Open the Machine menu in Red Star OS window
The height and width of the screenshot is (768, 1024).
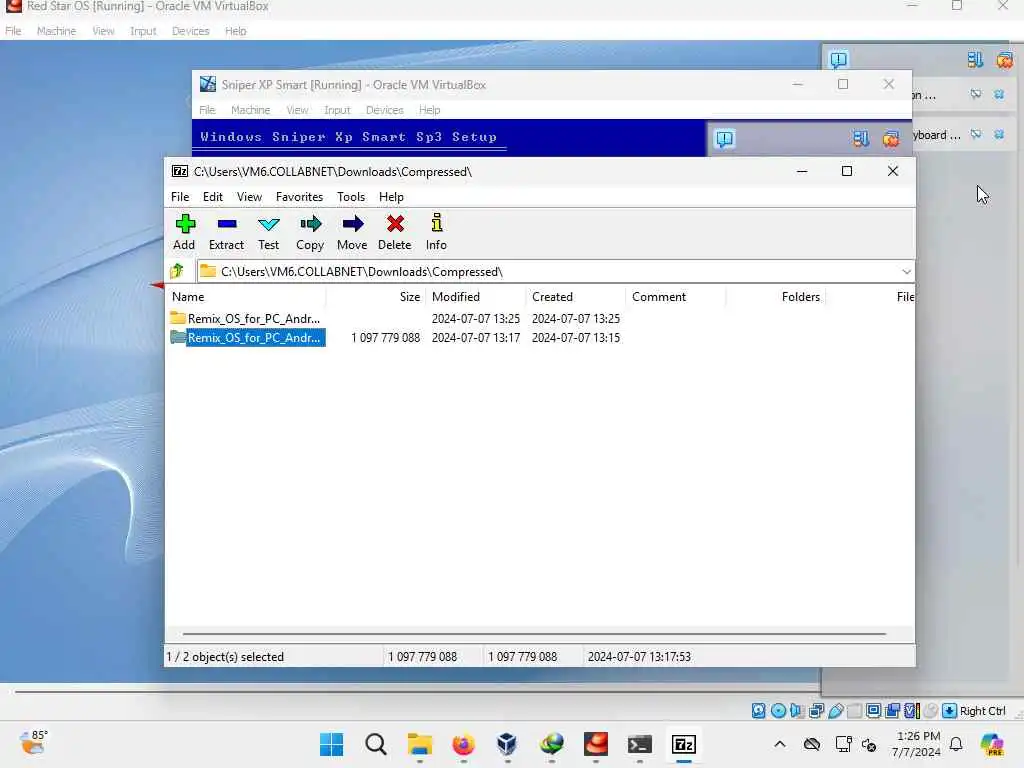(x=56, y=31)
